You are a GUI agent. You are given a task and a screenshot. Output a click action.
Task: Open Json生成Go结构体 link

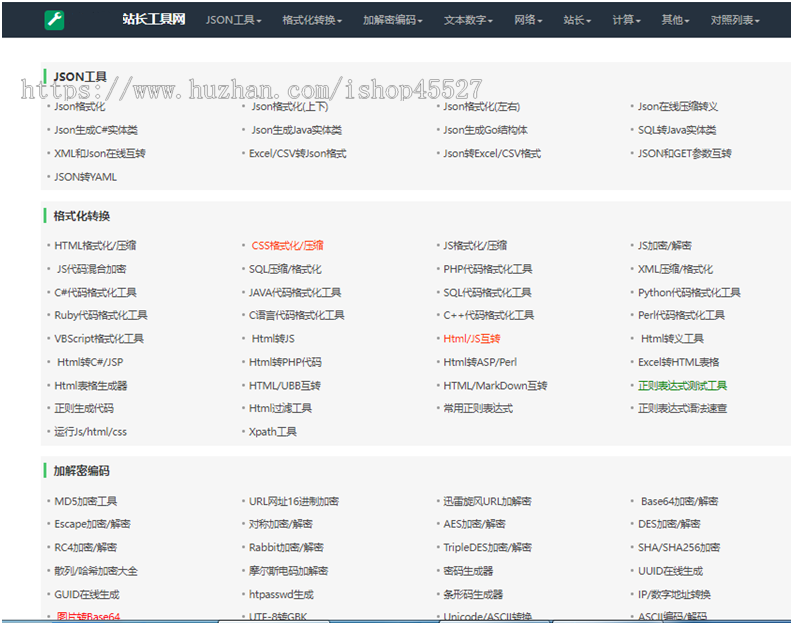pyautogui.click(x=485, y=130)
